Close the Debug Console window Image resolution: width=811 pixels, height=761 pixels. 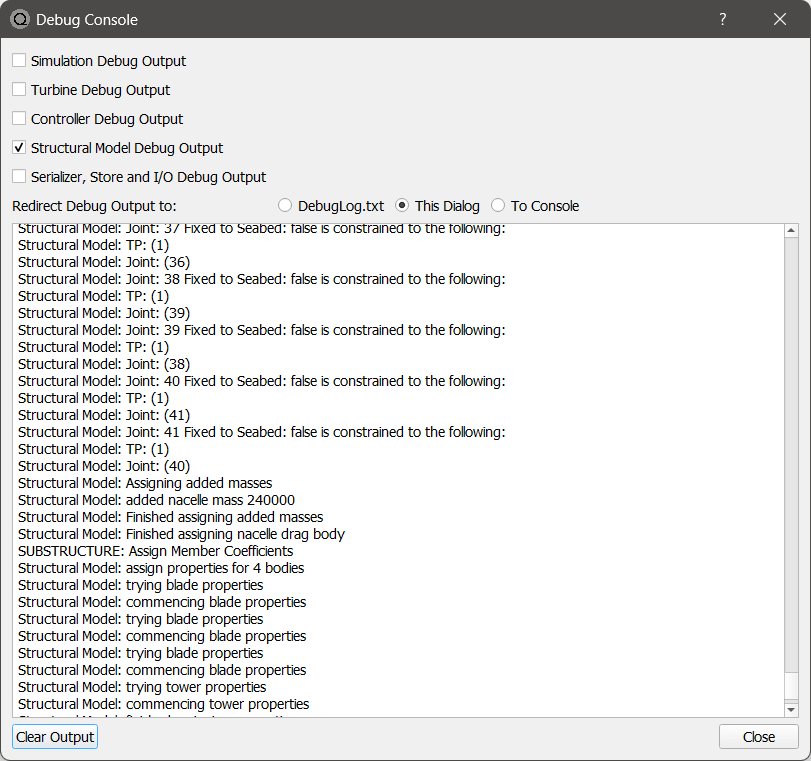780,19
